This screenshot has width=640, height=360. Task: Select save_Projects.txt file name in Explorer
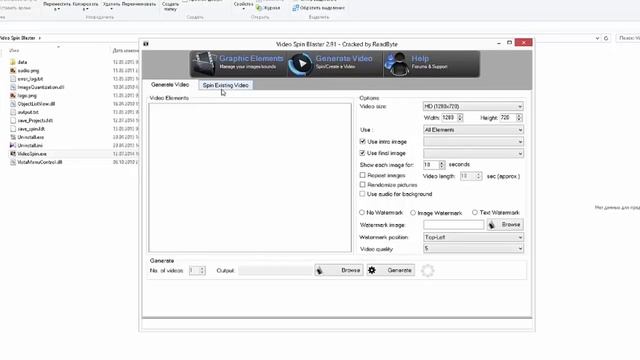tap(35, 121)
